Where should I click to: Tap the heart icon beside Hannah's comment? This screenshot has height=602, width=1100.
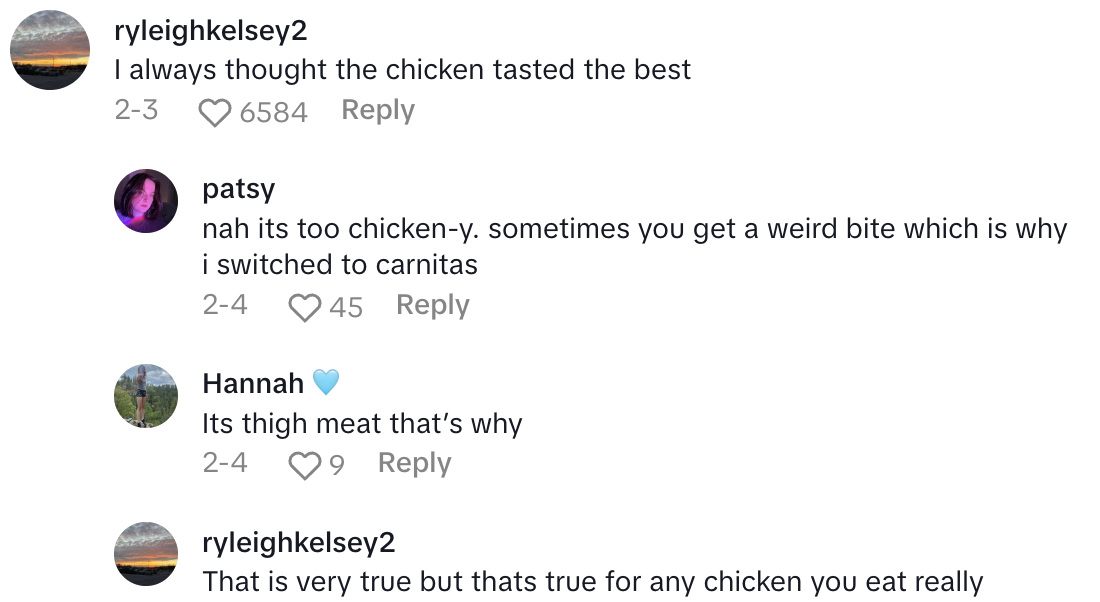303,463
